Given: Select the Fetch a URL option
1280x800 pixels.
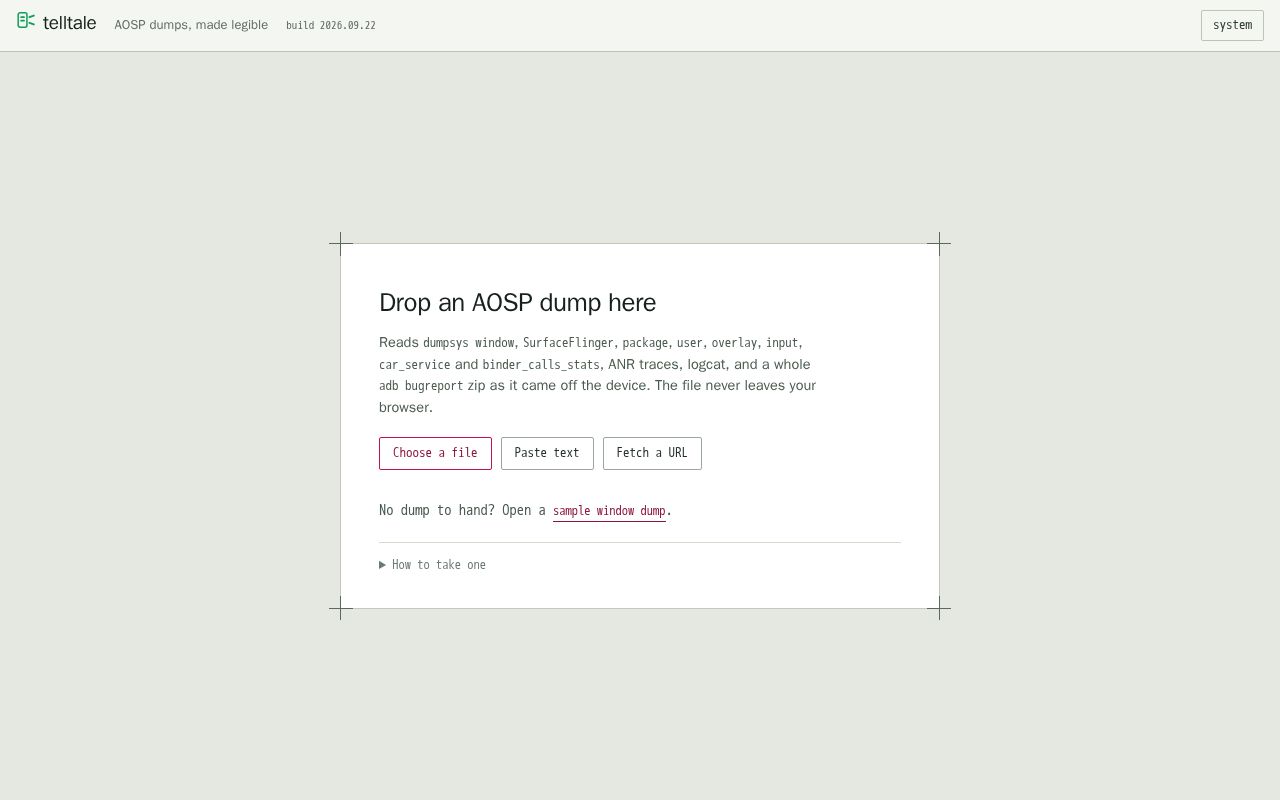Looking at the screenshot, I should point(652,453).
